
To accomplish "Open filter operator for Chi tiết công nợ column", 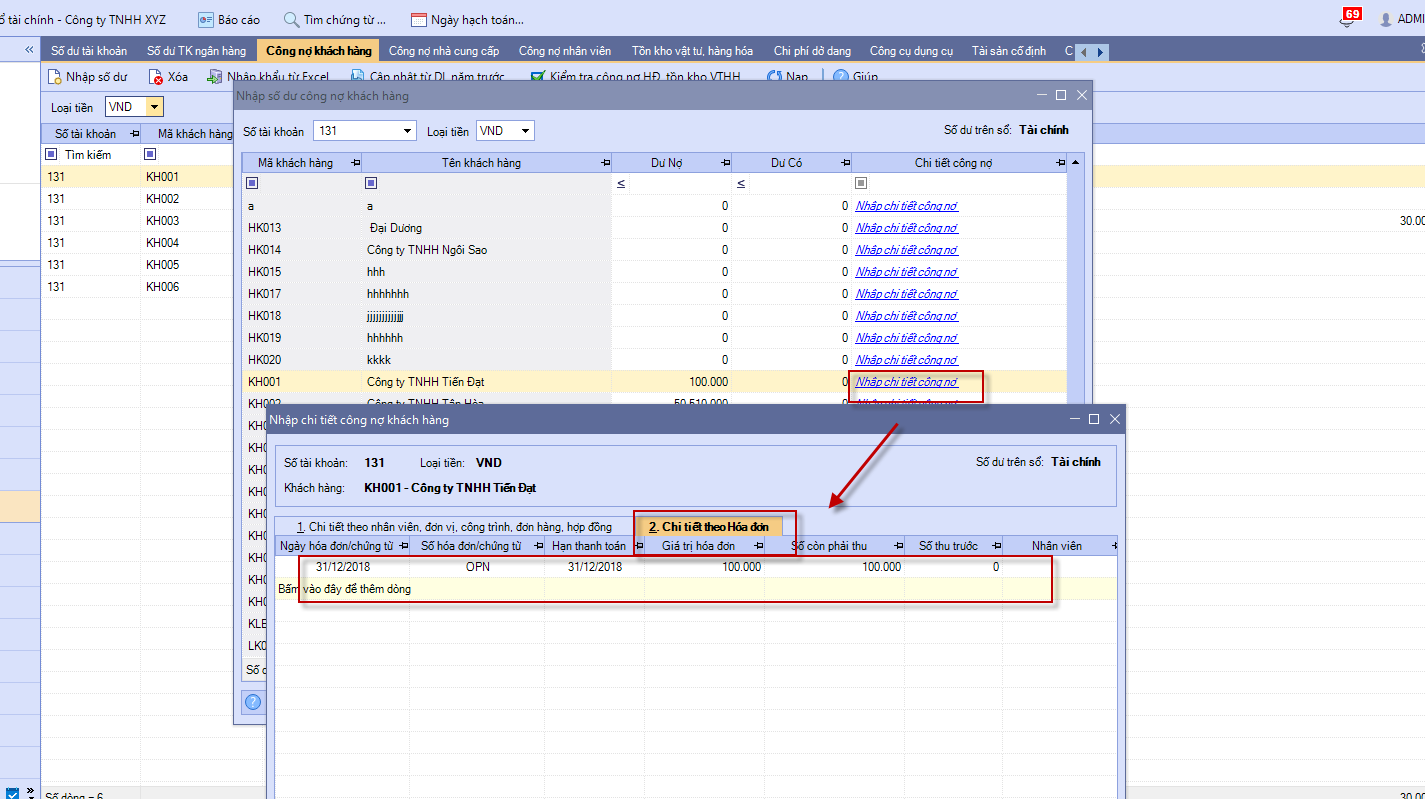I will (861, 183).
